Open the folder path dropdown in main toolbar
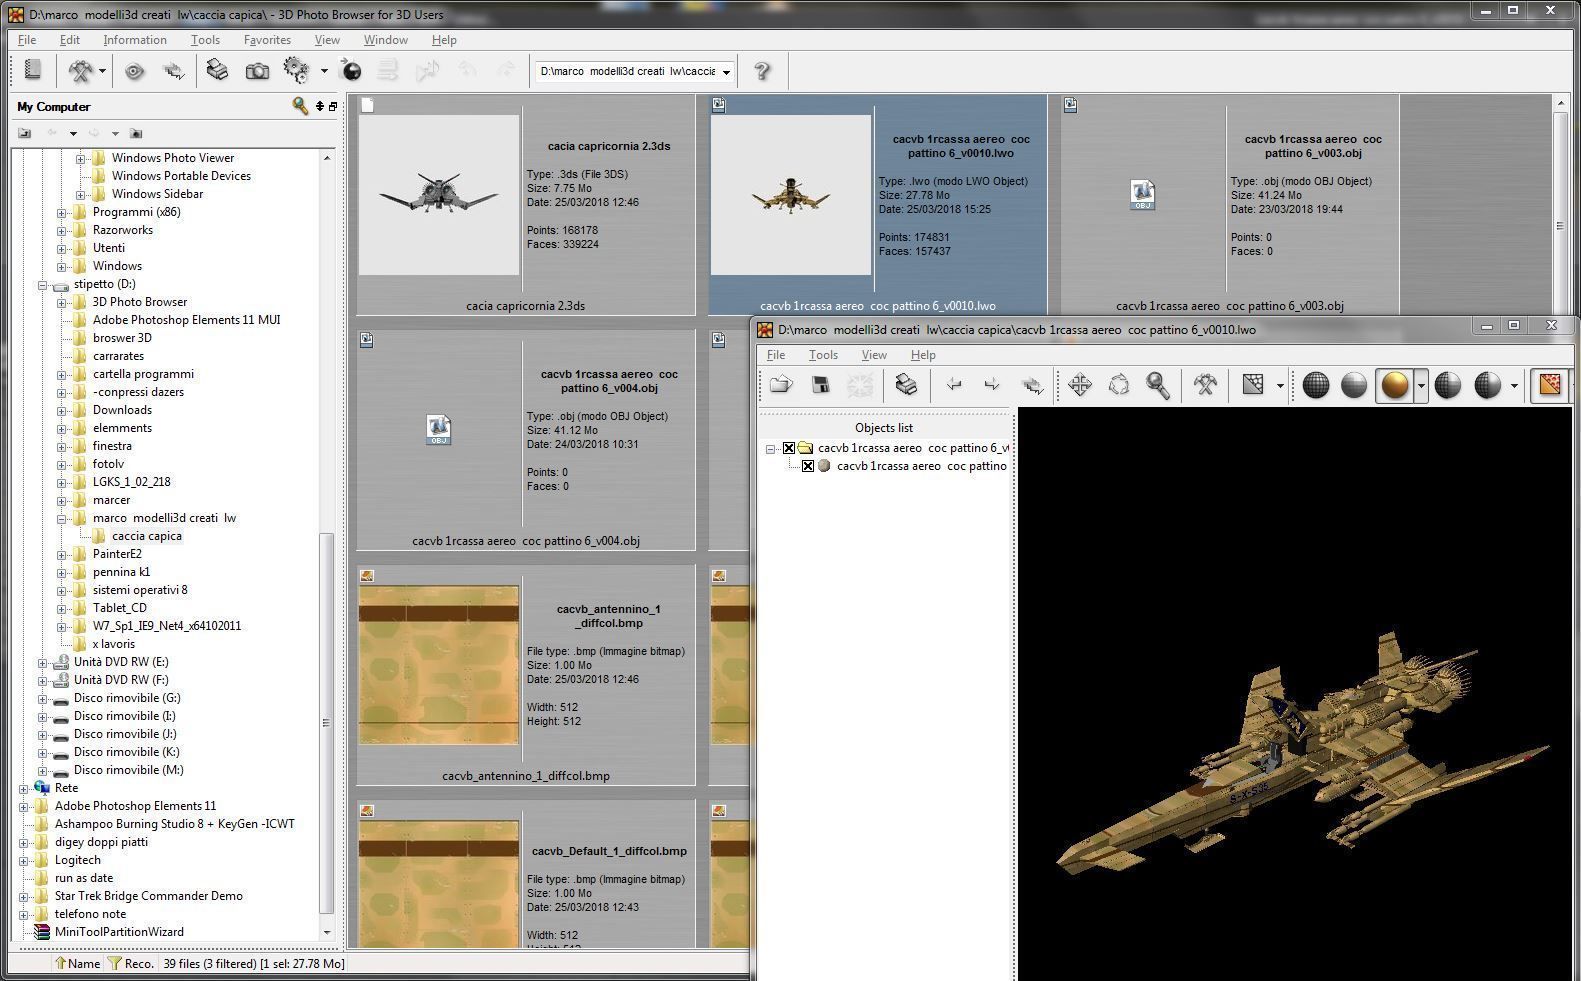1581x981 pixels. pos(726,72)
